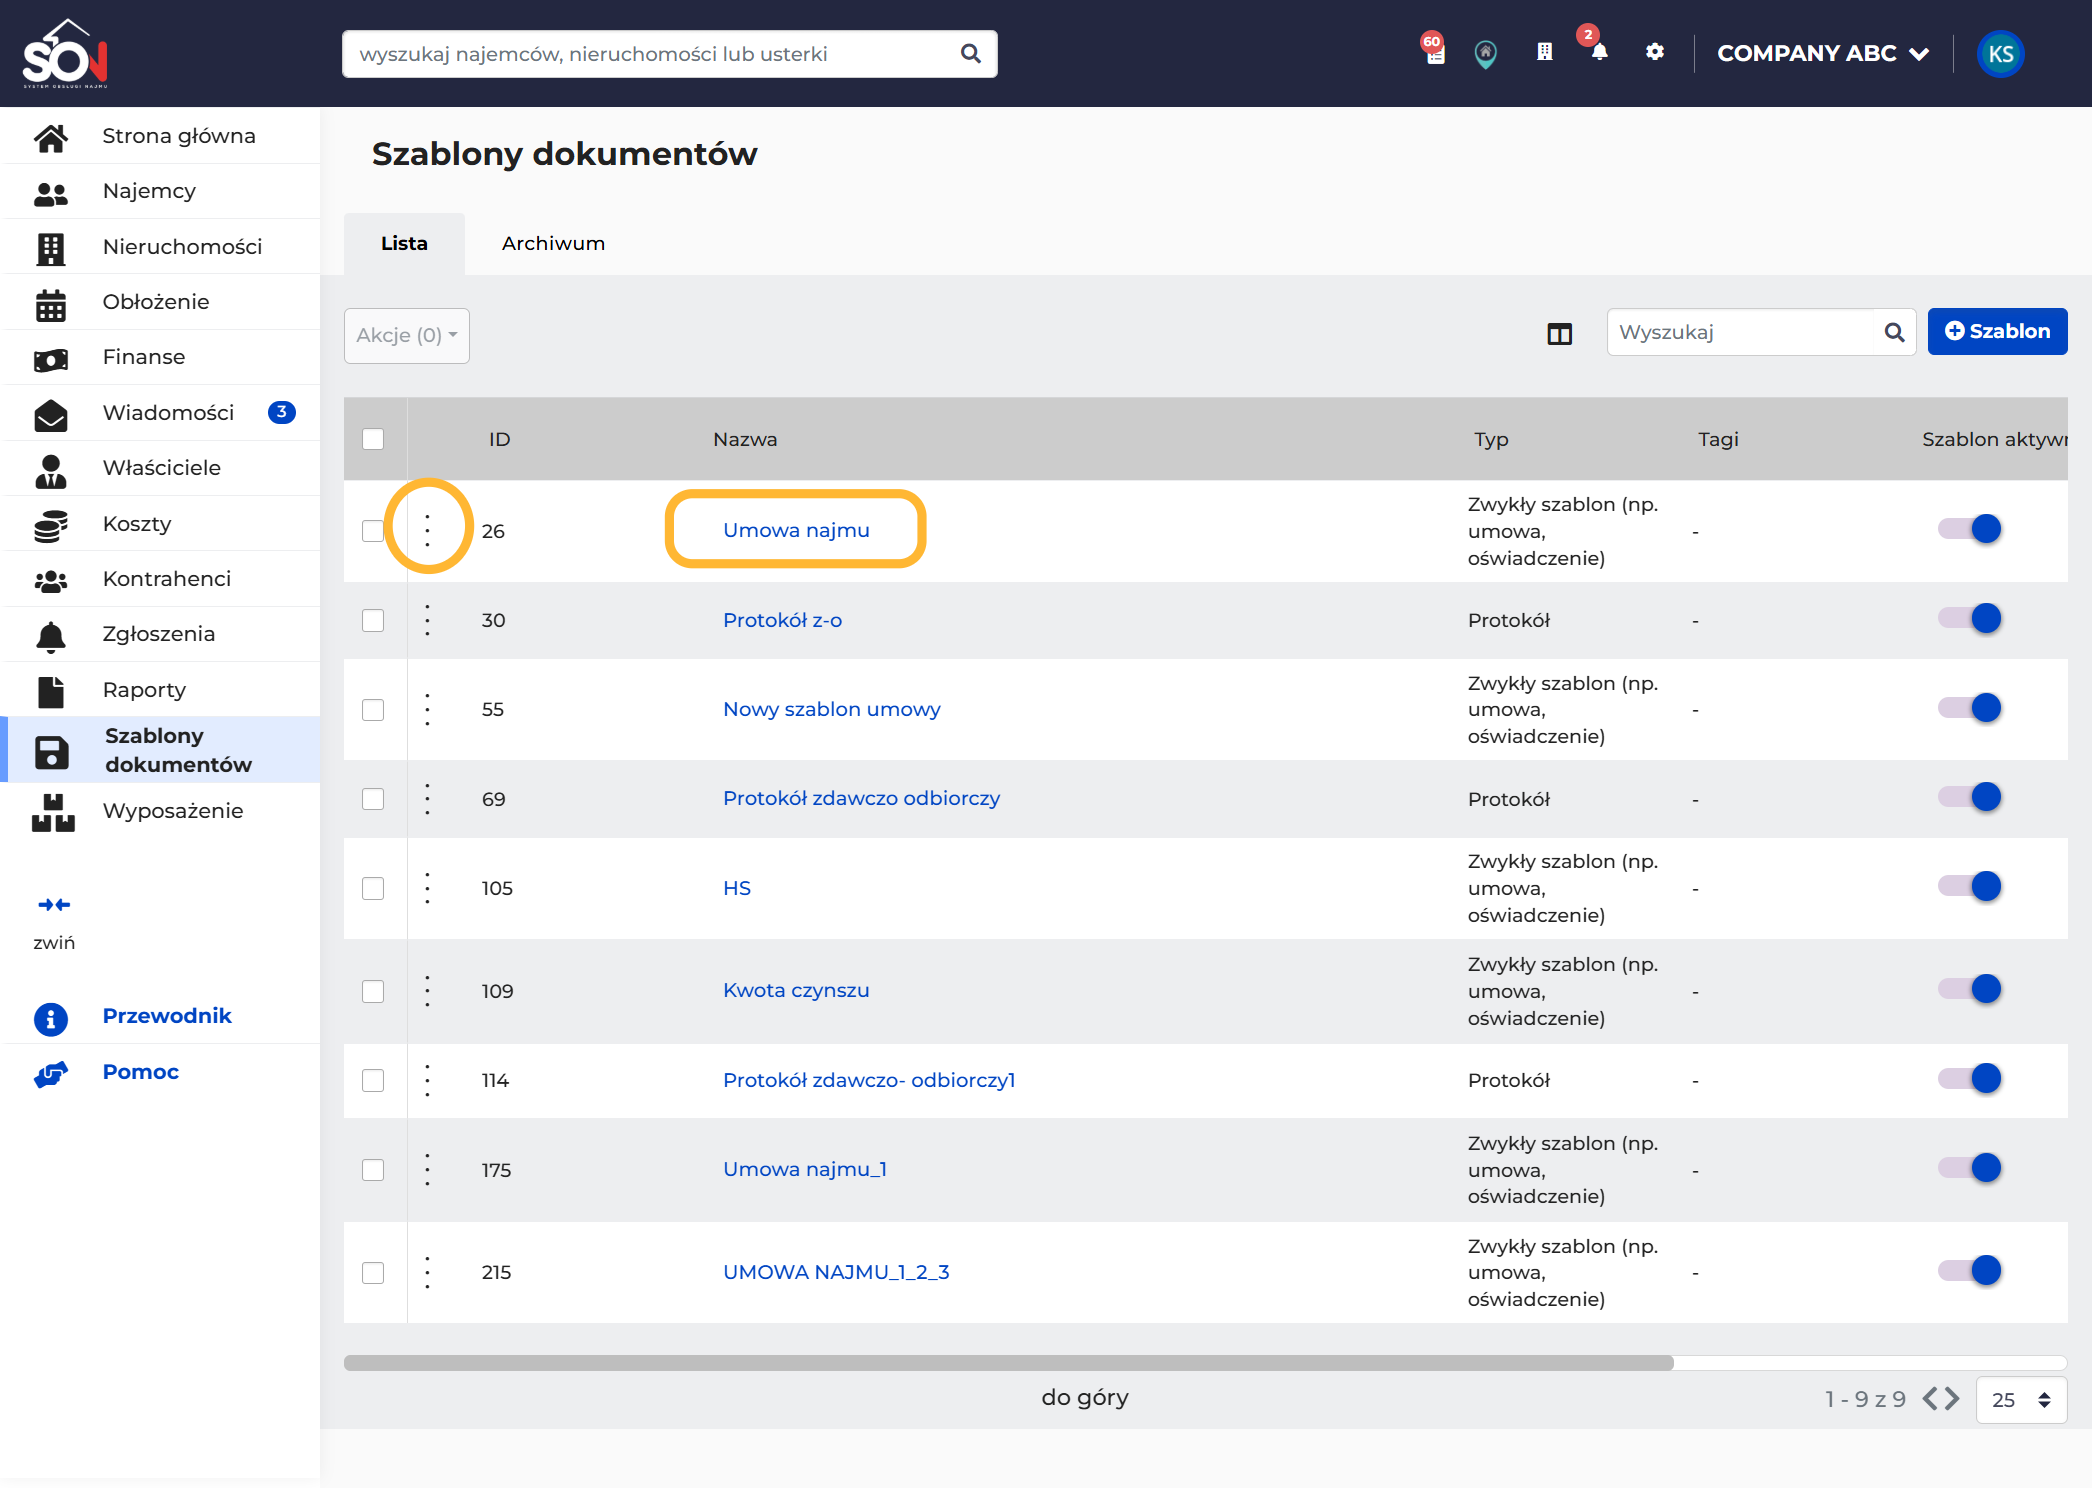Go to next page arrow
The height and width of the screenshot is (1488, 2092).
[x=1952, y=1398]
